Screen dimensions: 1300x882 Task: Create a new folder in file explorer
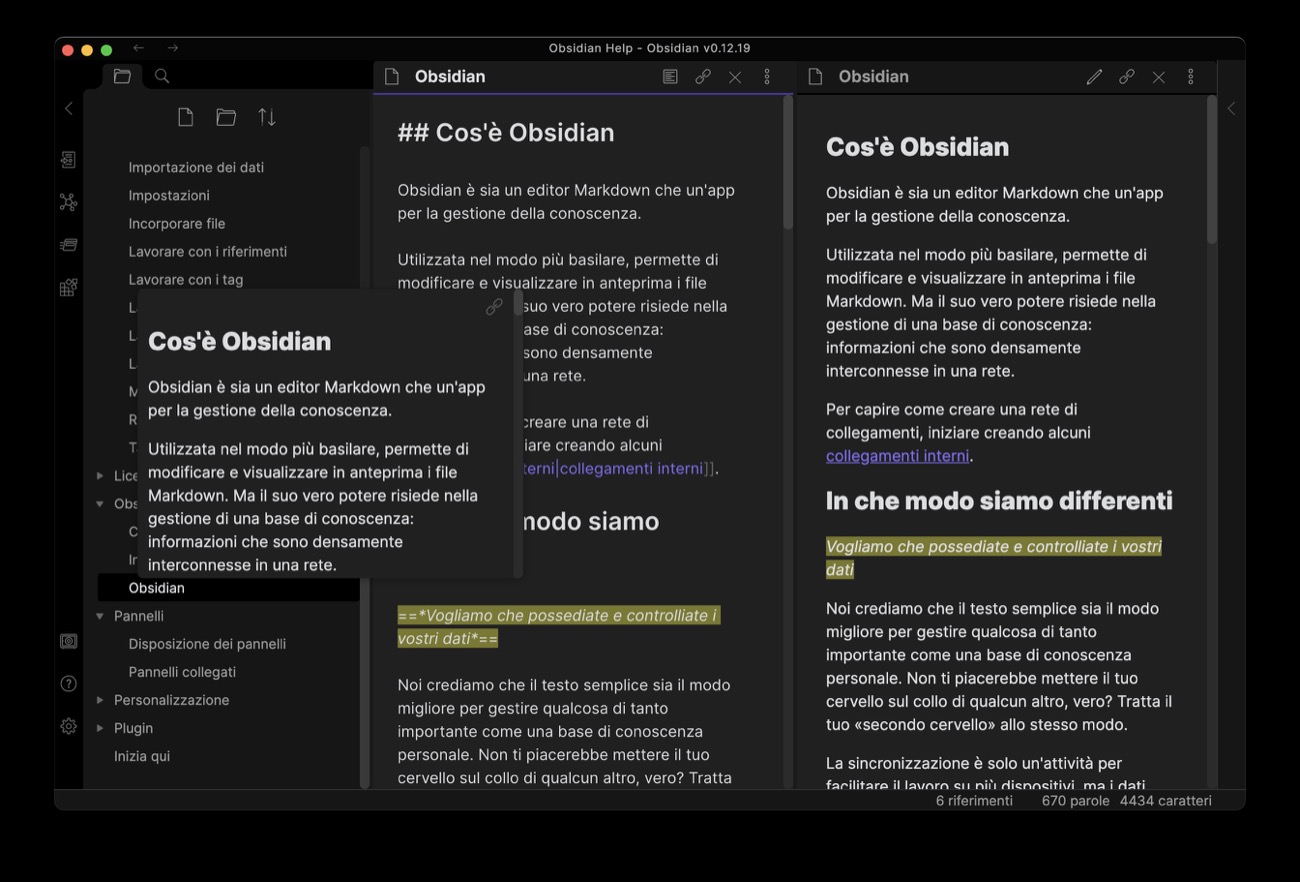click(226, 117)
